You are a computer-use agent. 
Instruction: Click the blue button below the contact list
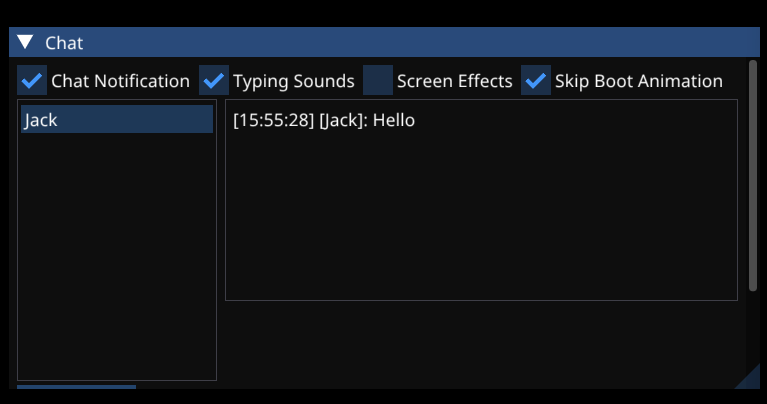click(76, 387)
